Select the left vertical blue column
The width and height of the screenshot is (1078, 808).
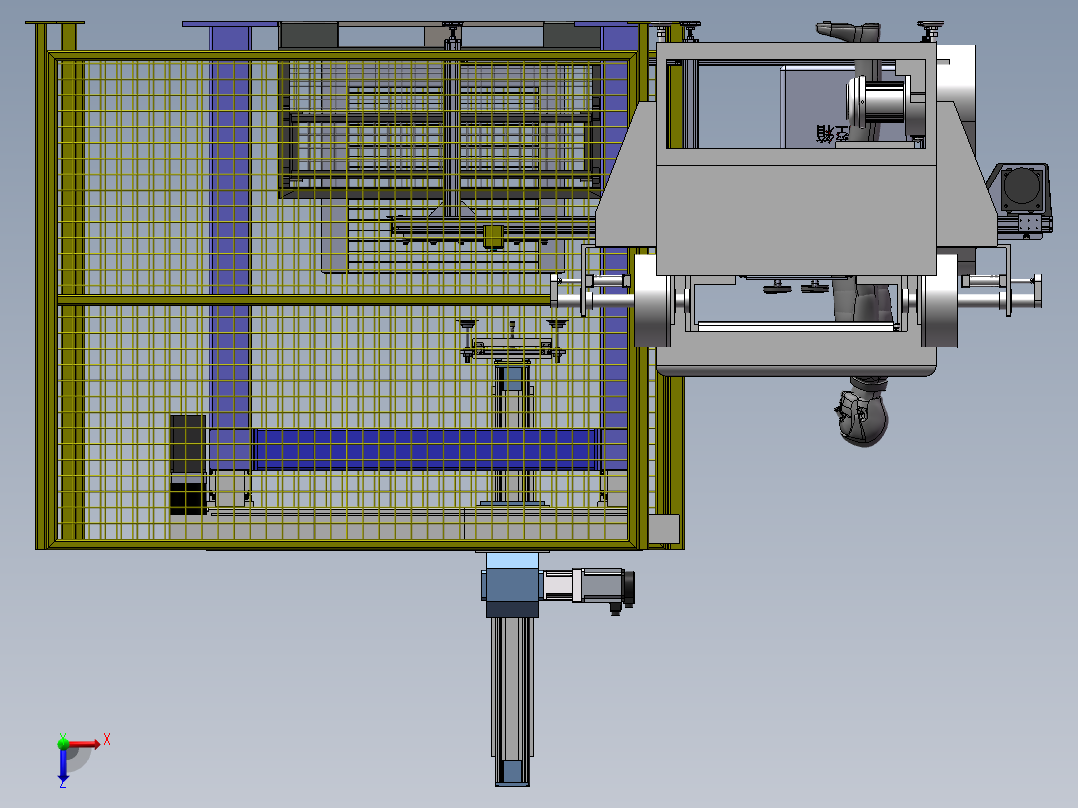(x=230, y=248)
